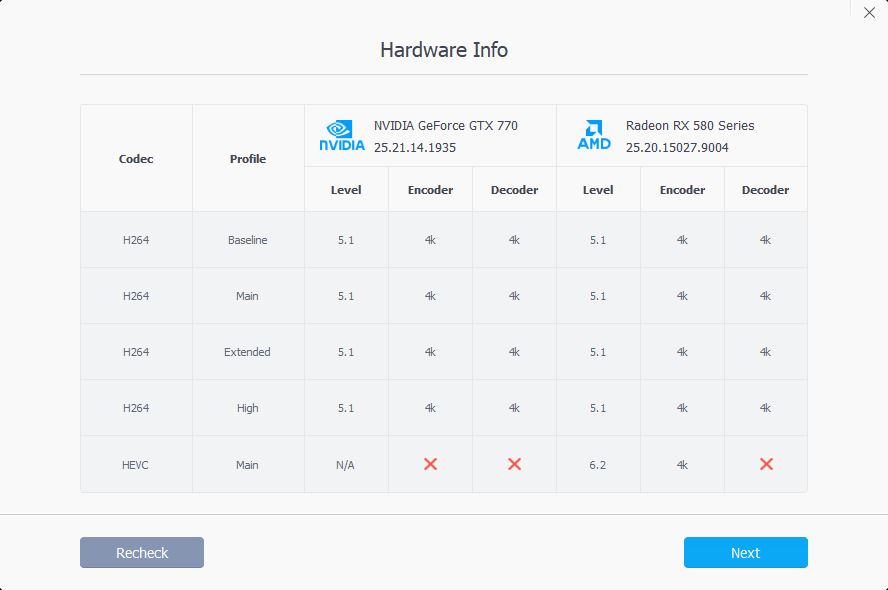Click the NVIDIA Level column header
This screenshot has height=590, width=888.
click(346, 190)
